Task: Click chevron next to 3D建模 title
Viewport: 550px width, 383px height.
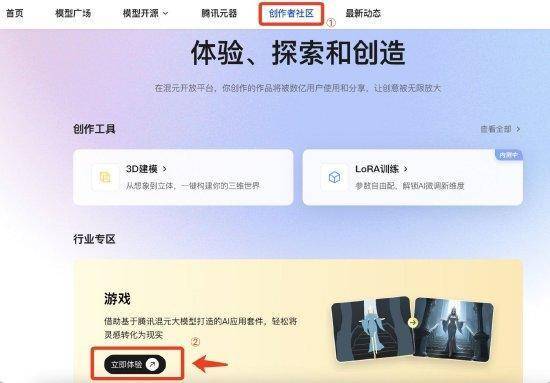Action: 165,169
